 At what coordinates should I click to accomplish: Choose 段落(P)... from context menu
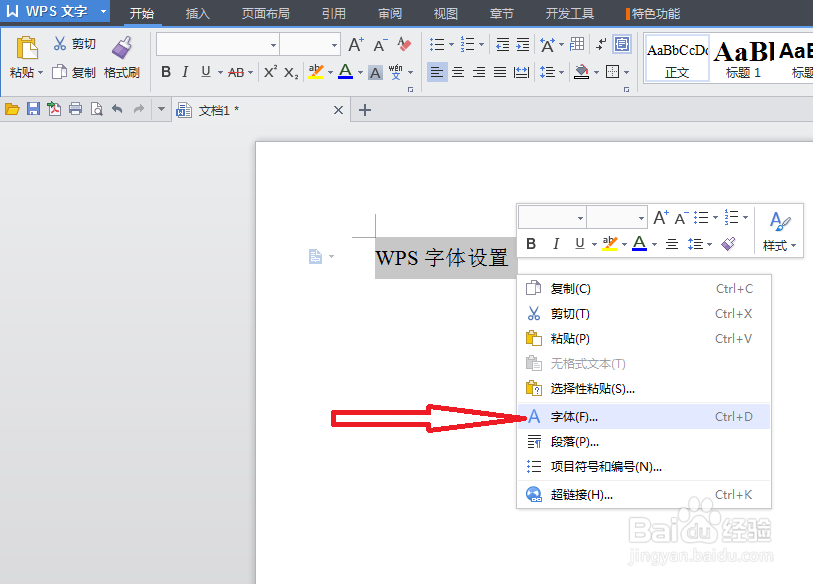pyautogui.click(x=644, y=442)
